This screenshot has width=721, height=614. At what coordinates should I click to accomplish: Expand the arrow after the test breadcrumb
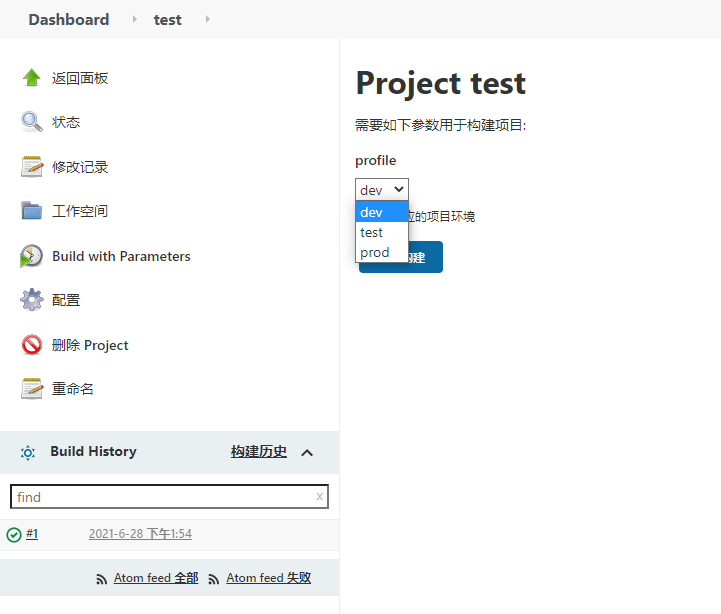207,20
